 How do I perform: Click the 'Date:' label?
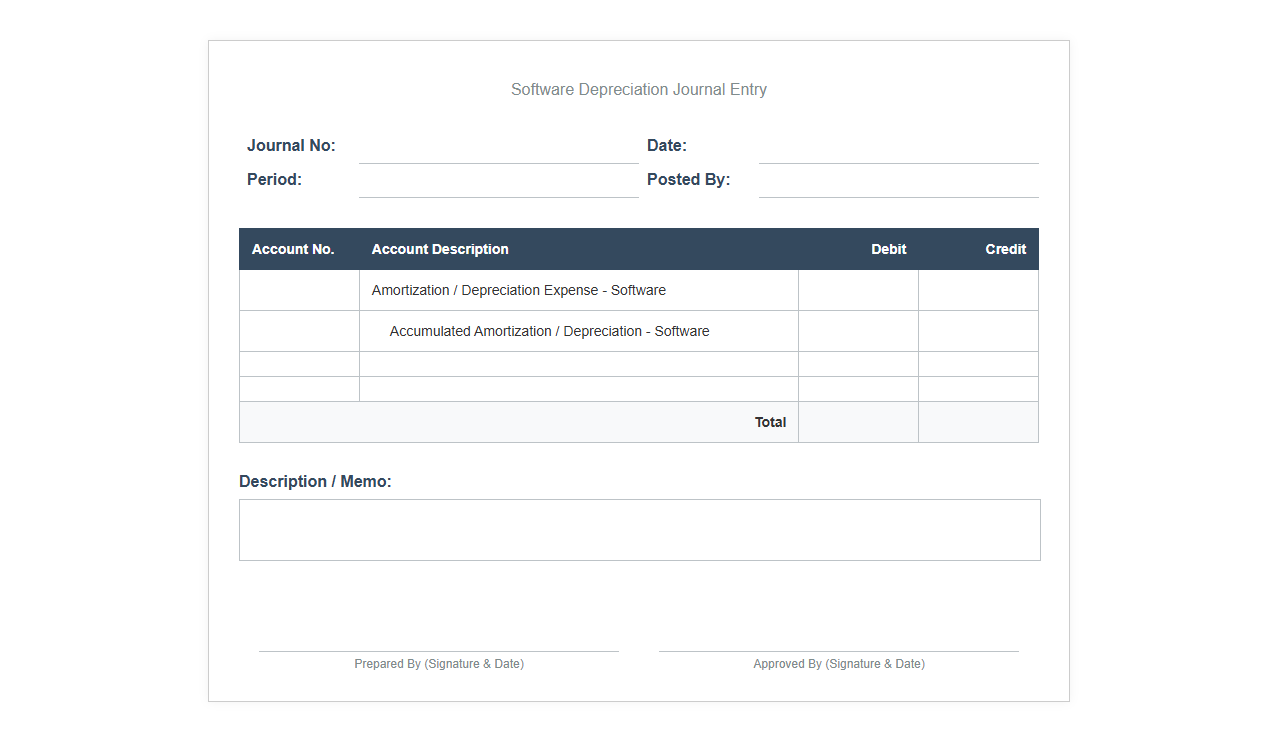coord(667,145)
